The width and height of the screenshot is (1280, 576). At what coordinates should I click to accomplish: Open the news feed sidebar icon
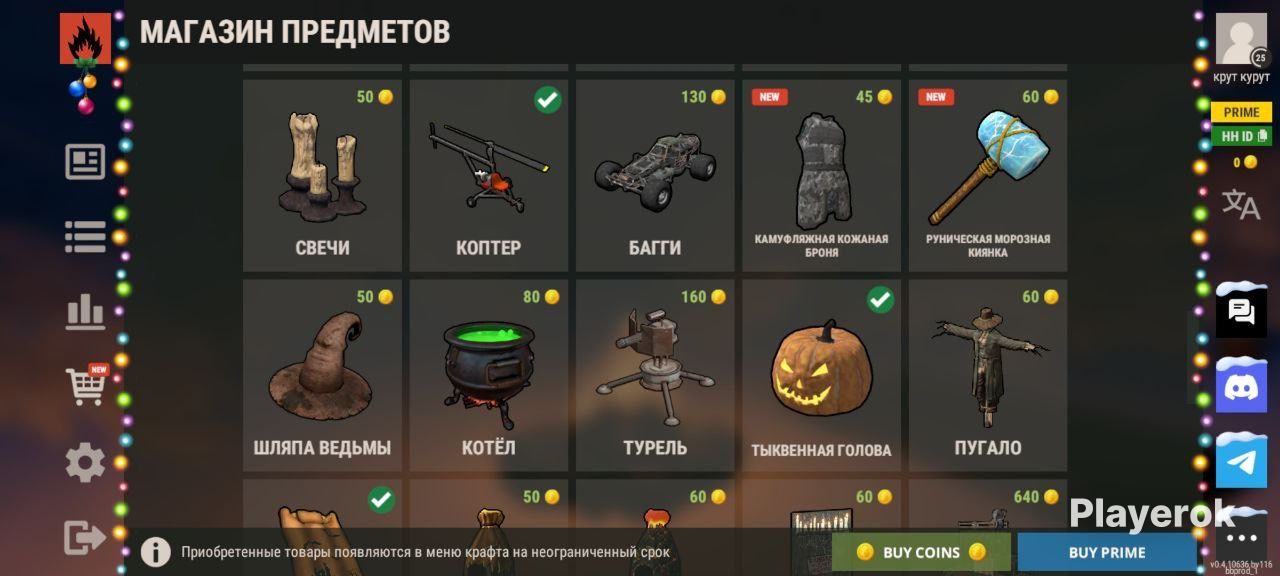(x=85, y=162)
